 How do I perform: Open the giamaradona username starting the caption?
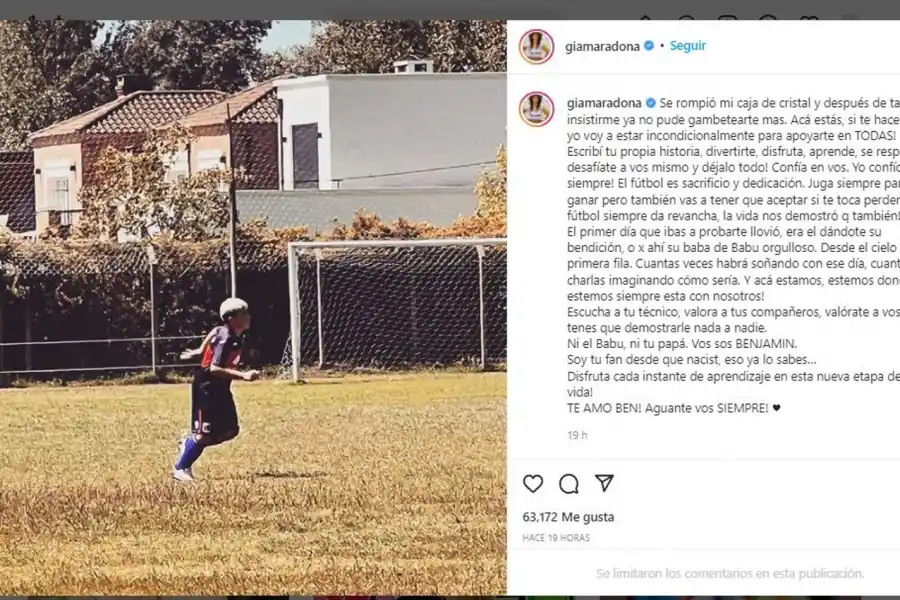(x=604, y=103)
